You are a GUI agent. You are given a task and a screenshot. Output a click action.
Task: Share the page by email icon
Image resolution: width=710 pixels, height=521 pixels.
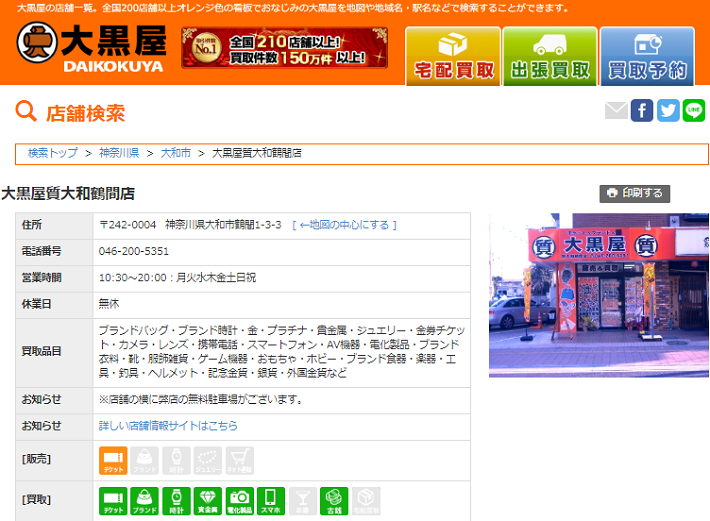[x=616, y=110]
